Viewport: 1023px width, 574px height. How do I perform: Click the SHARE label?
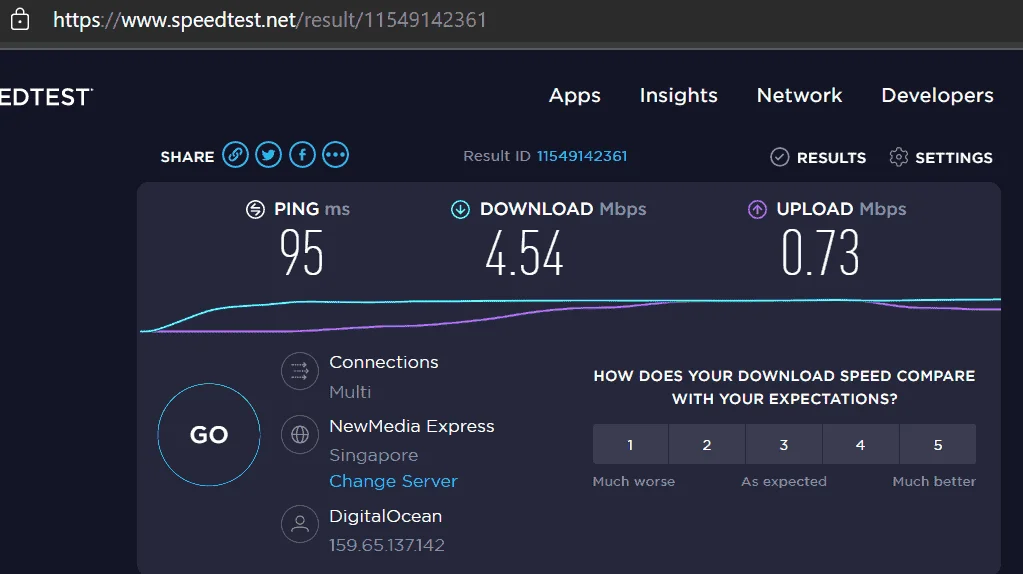[187, 157]
